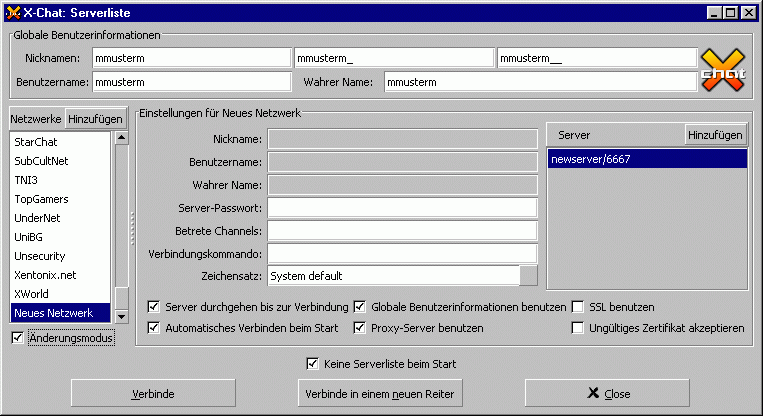Click Hinzufügen button in Server panel
763x416 pixels.
pos(715,135)
